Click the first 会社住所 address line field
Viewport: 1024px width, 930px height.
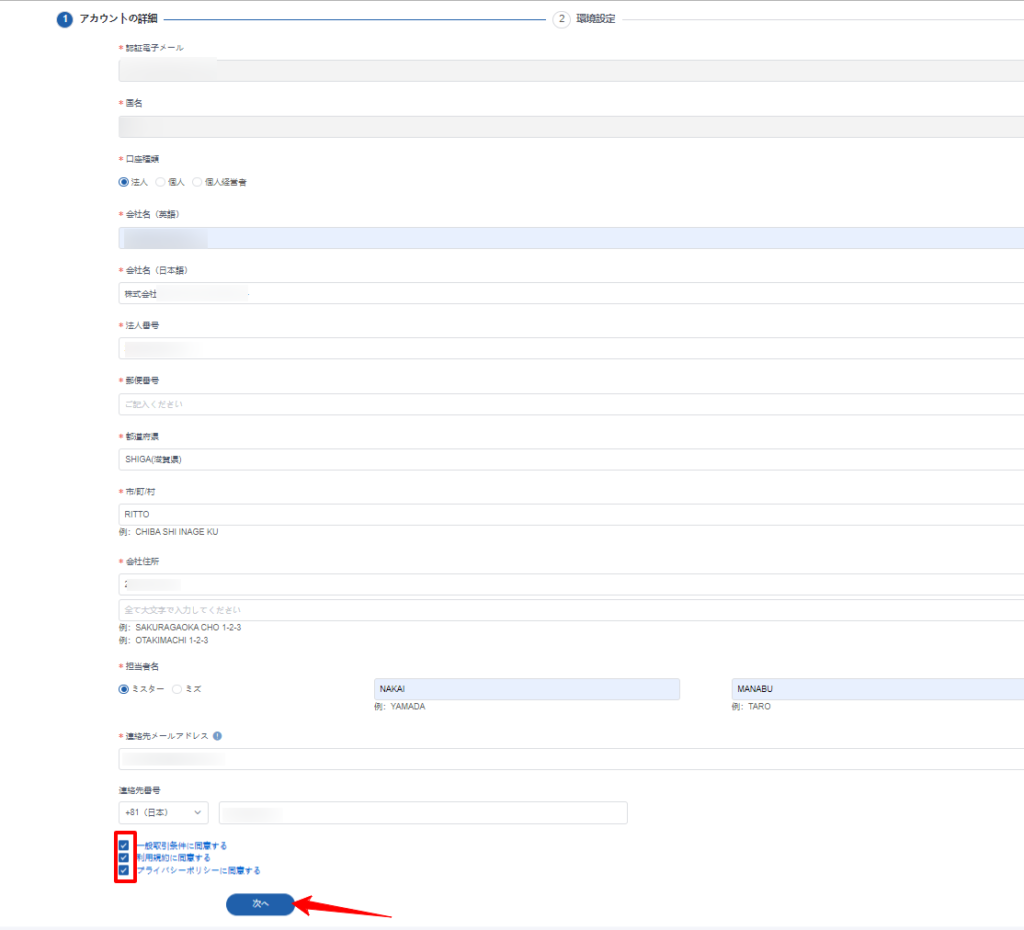(571, 585)
